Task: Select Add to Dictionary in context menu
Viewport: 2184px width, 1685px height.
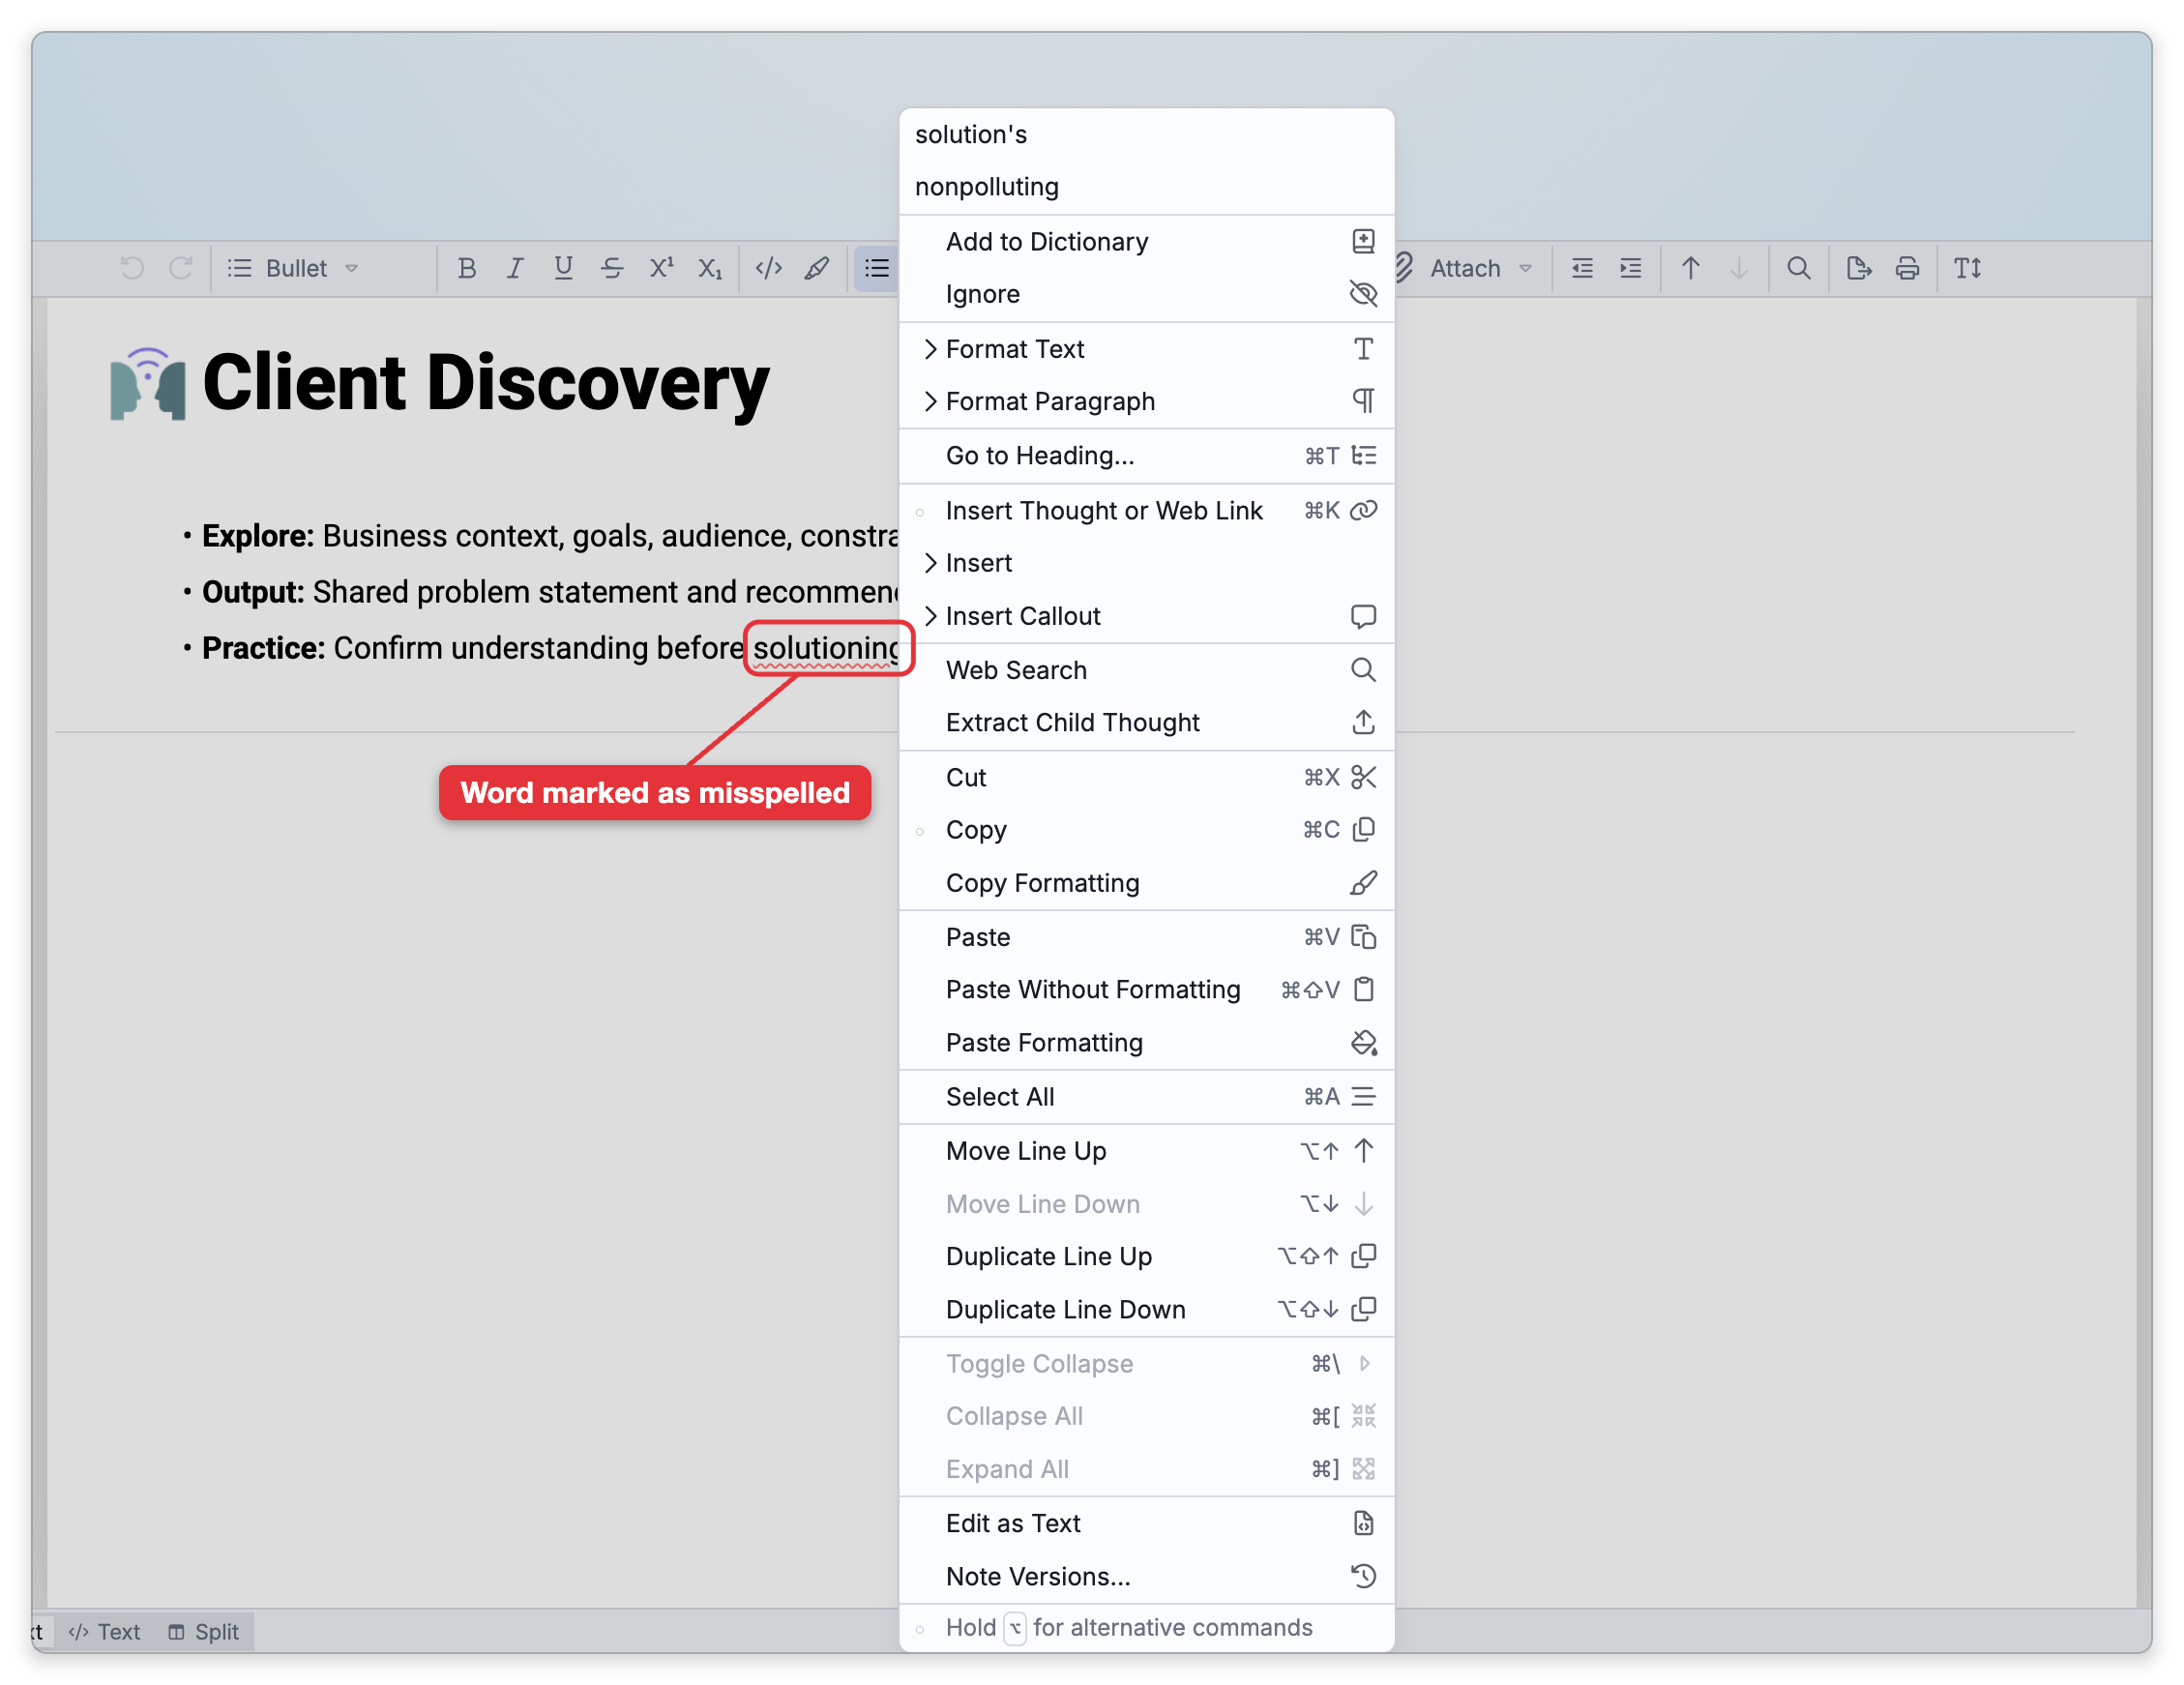Action: (1146, 241)
